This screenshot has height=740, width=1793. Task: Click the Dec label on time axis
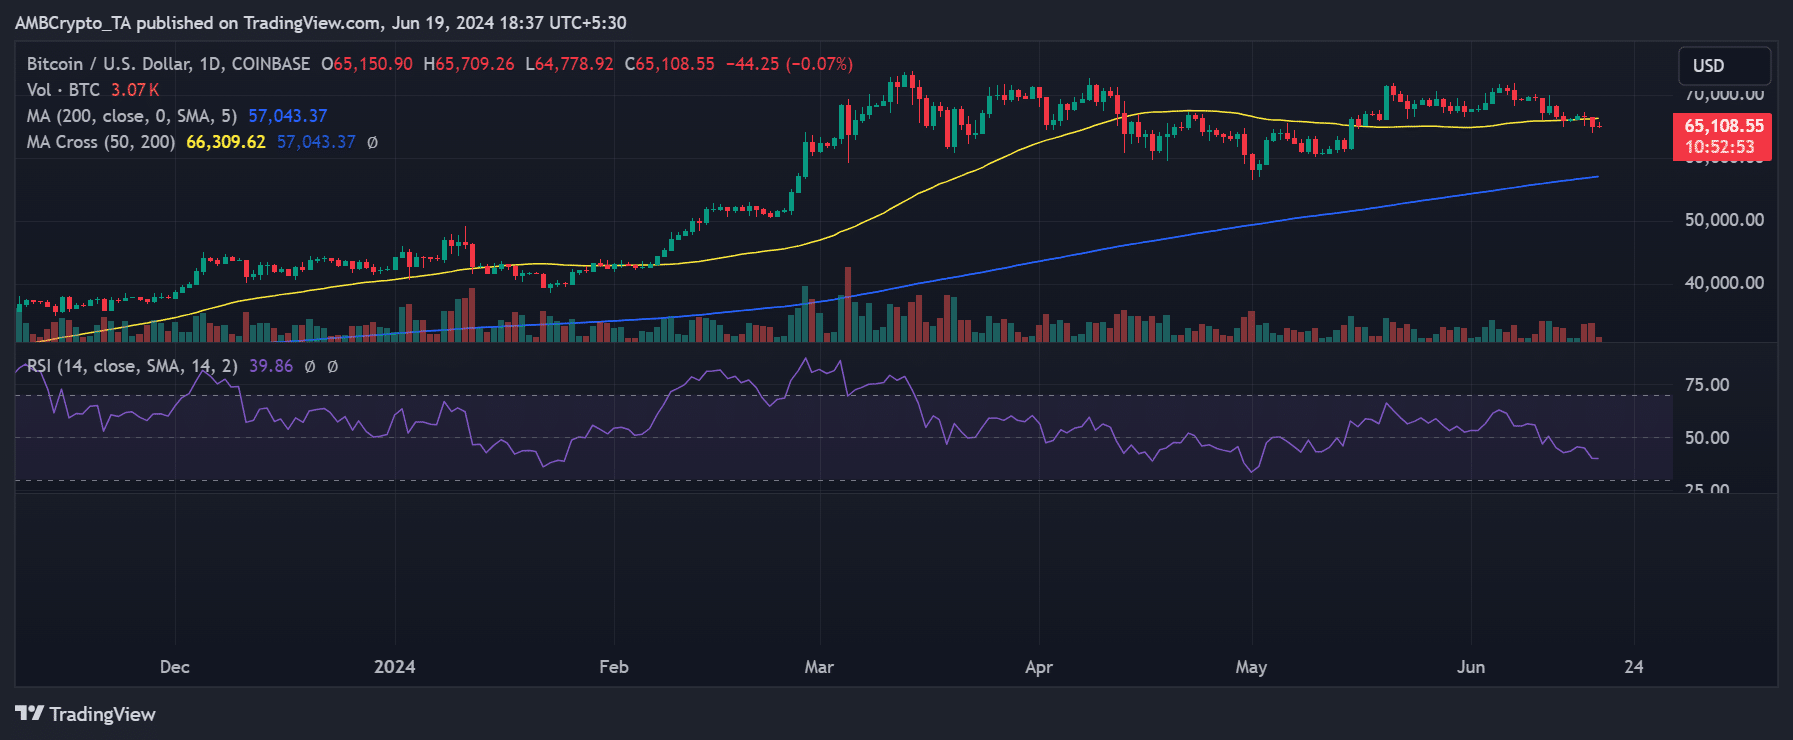tap(175, 667)
